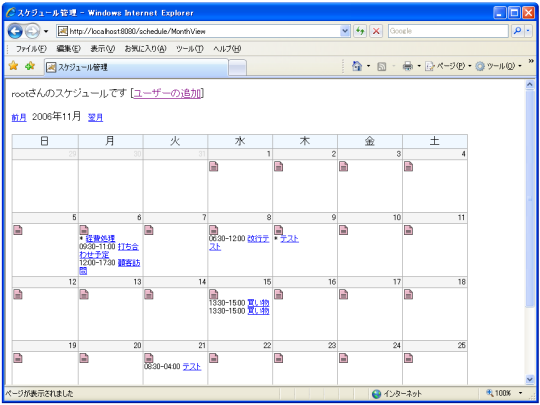Click the Refresh page icon
Image resolution: width=540 pixels, height=405 pixels.
(360, 31)
